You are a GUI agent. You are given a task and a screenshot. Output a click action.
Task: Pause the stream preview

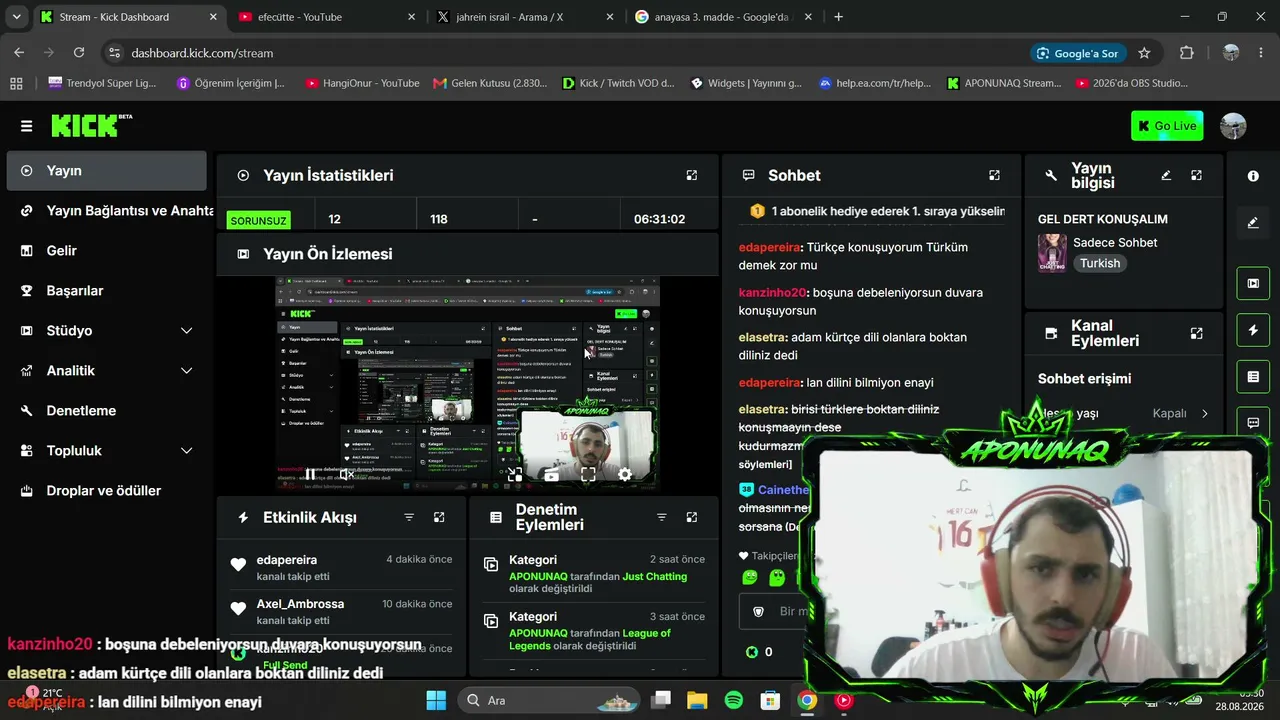pos(310,474)
